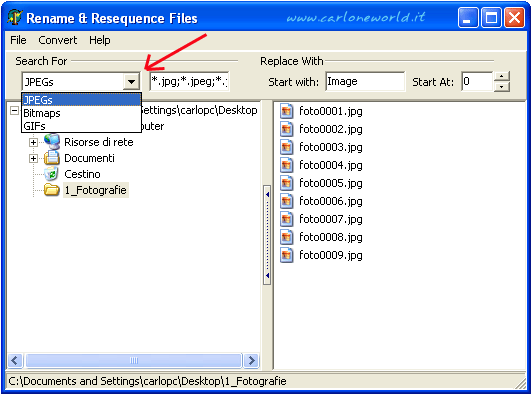The width and height of the screenshot is (531, 396).
Task: Select the file name foto0006.jpg
Action: point(331,201)
